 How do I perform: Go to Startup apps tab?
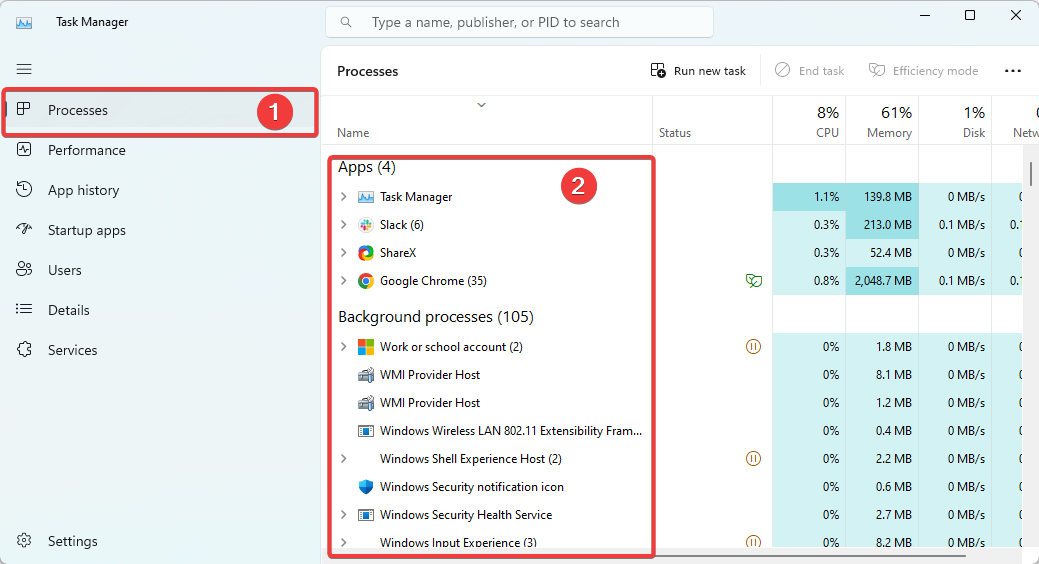(x=159, y=230)
